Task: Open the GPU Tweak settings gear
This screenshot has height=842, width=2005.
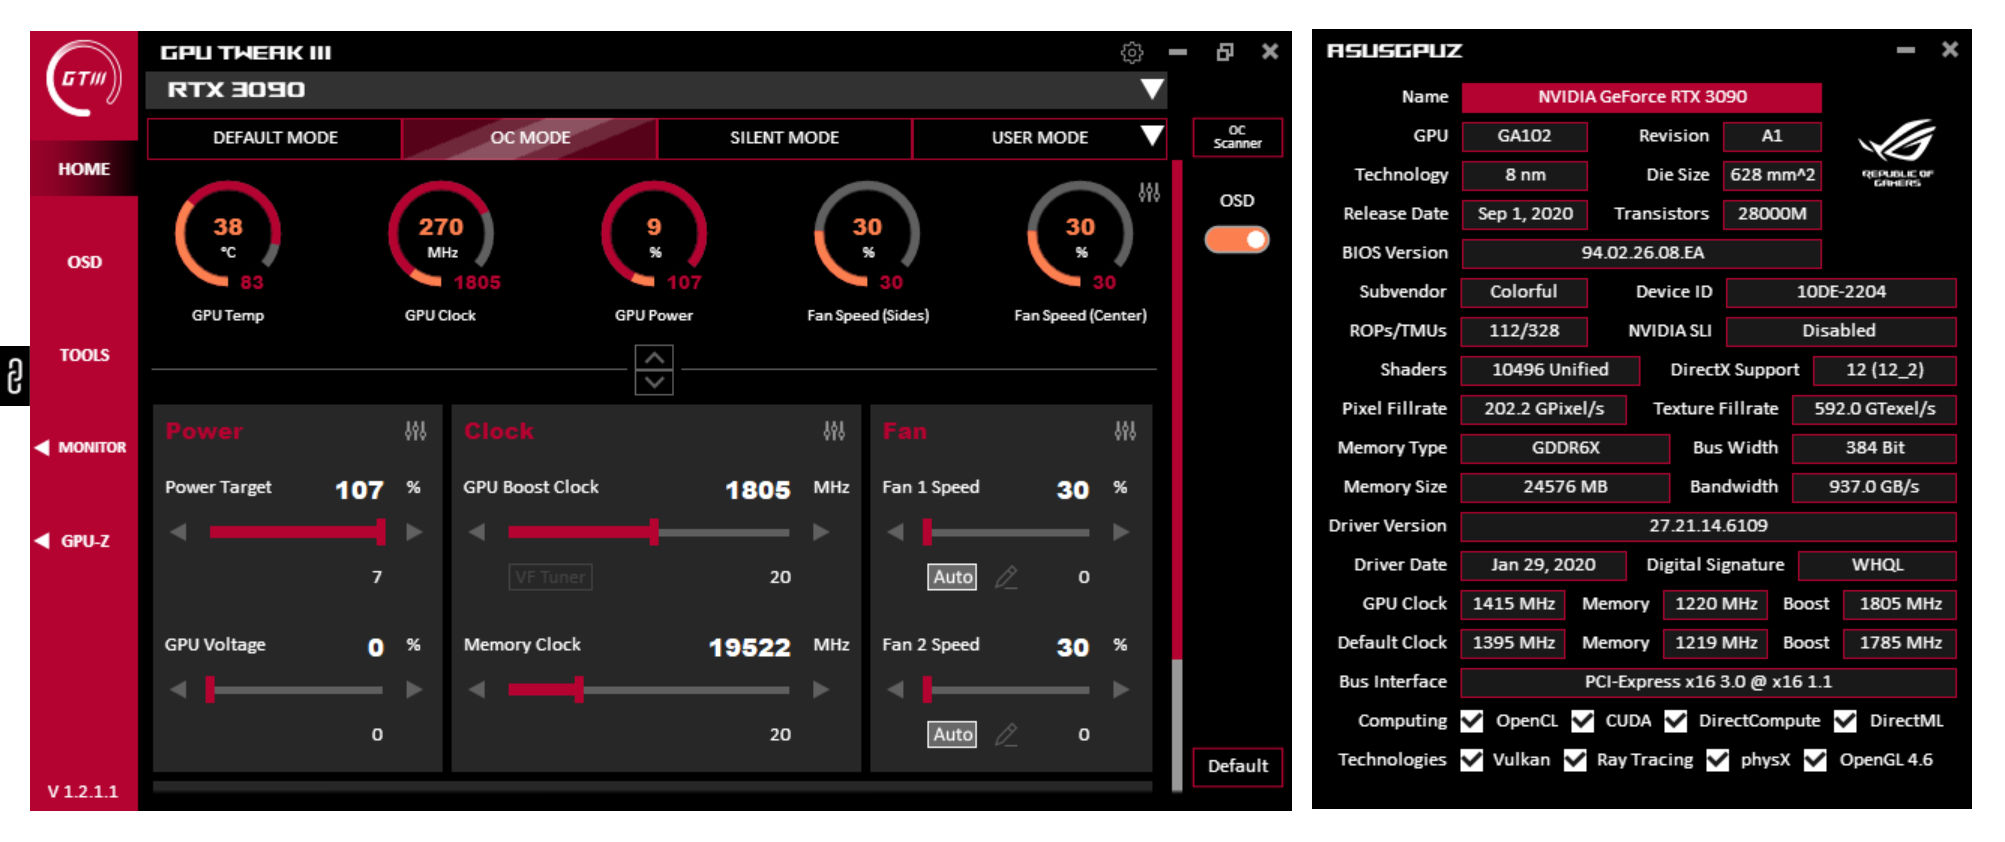Action: click(x=1131, y=52)
